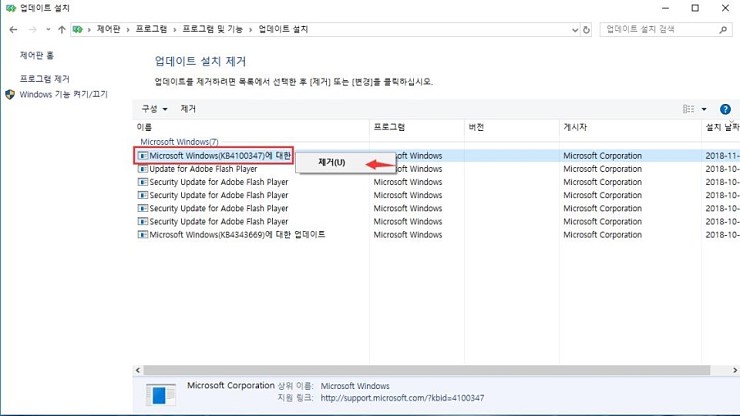Viewport: 740px width, 416px height.
Task: Close the 업데이트 설치 window
Action: 725,8
